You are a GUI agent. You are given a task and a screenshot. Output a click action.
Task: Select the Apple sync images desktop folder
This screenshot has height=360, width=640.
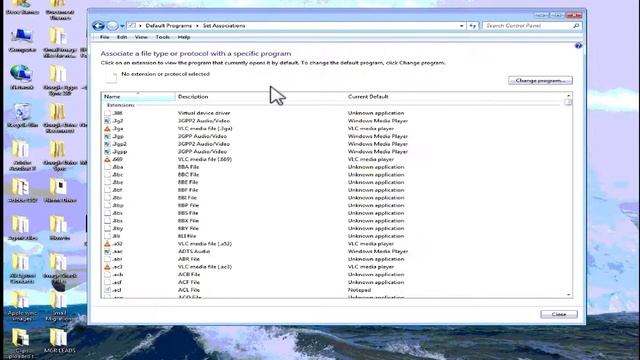[x=22, y=306]
